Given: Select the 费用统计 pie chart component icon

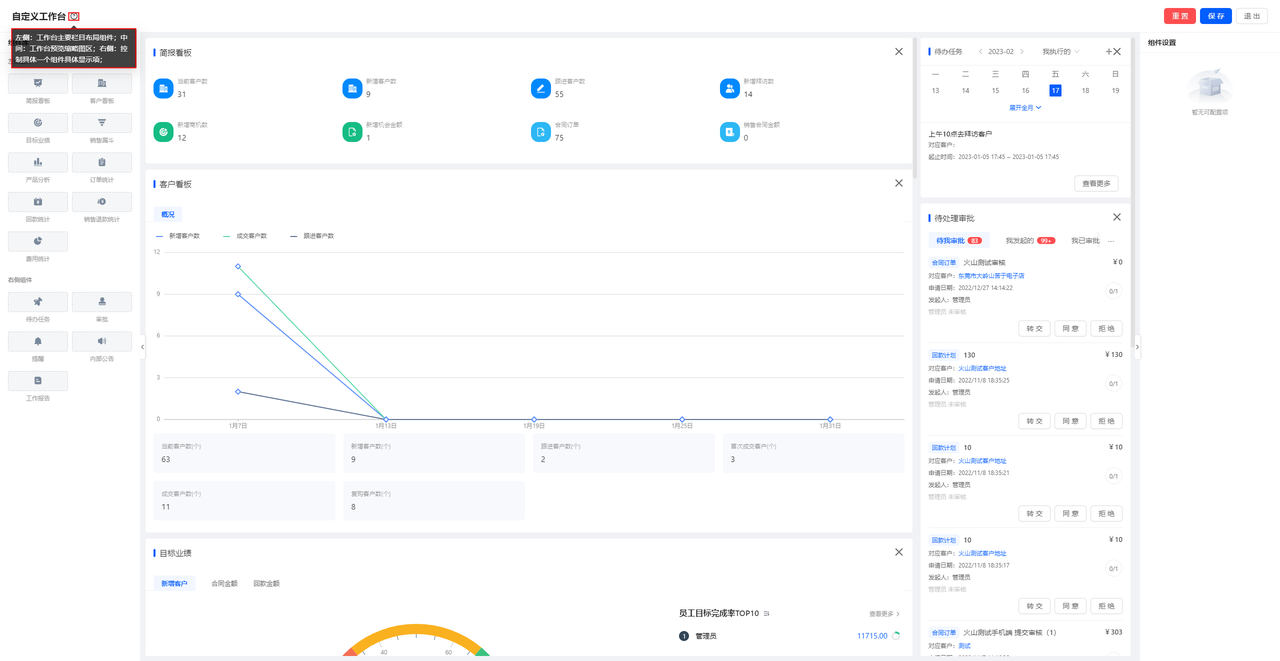Looking at the screenshot, I should point(38,242).
